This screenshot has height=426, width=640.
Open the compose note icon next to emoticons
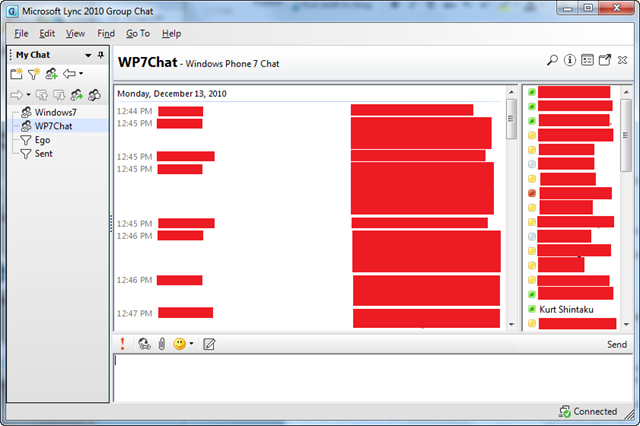(209, 344)
